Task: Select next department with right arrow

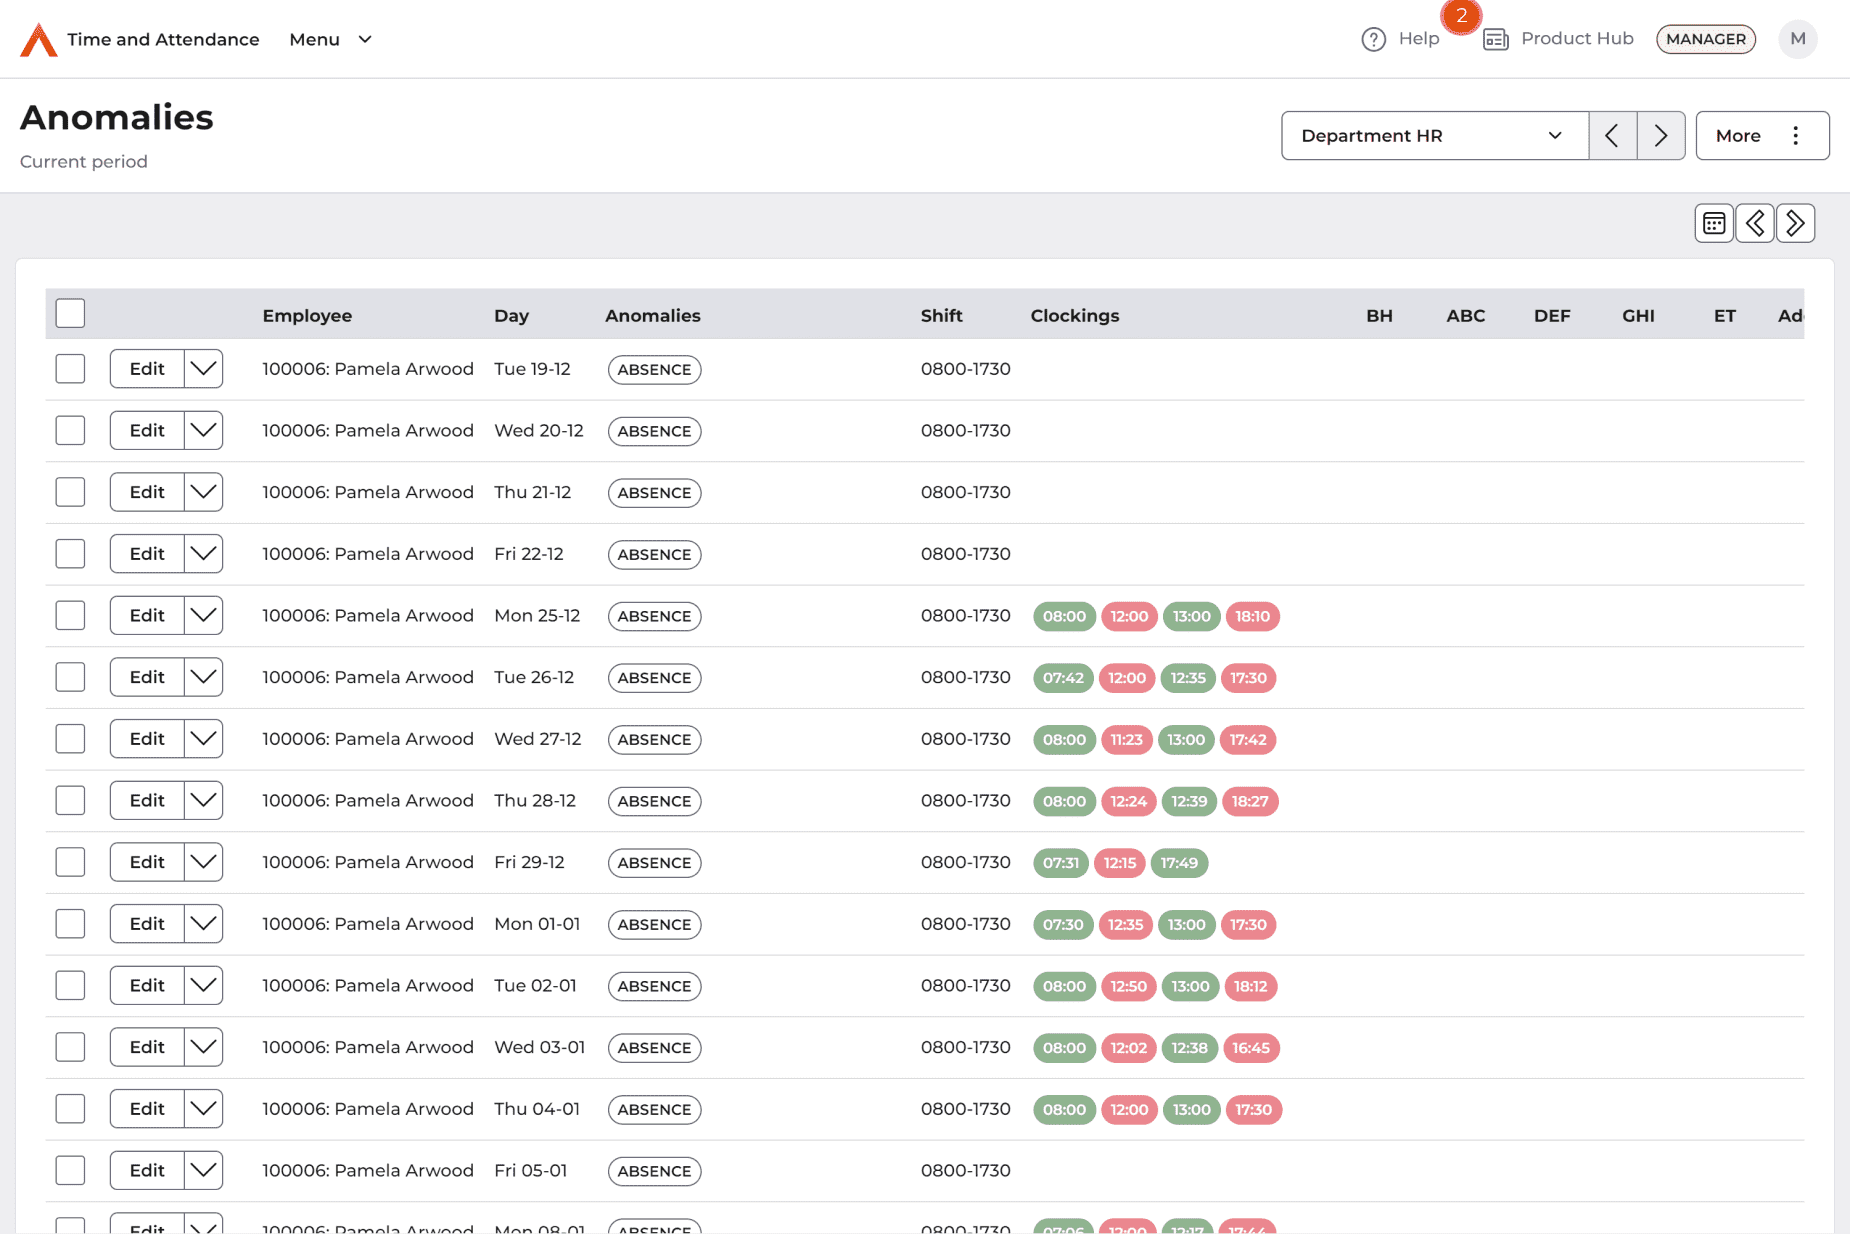Action: pyautogui.click(x=1660, y=136)
